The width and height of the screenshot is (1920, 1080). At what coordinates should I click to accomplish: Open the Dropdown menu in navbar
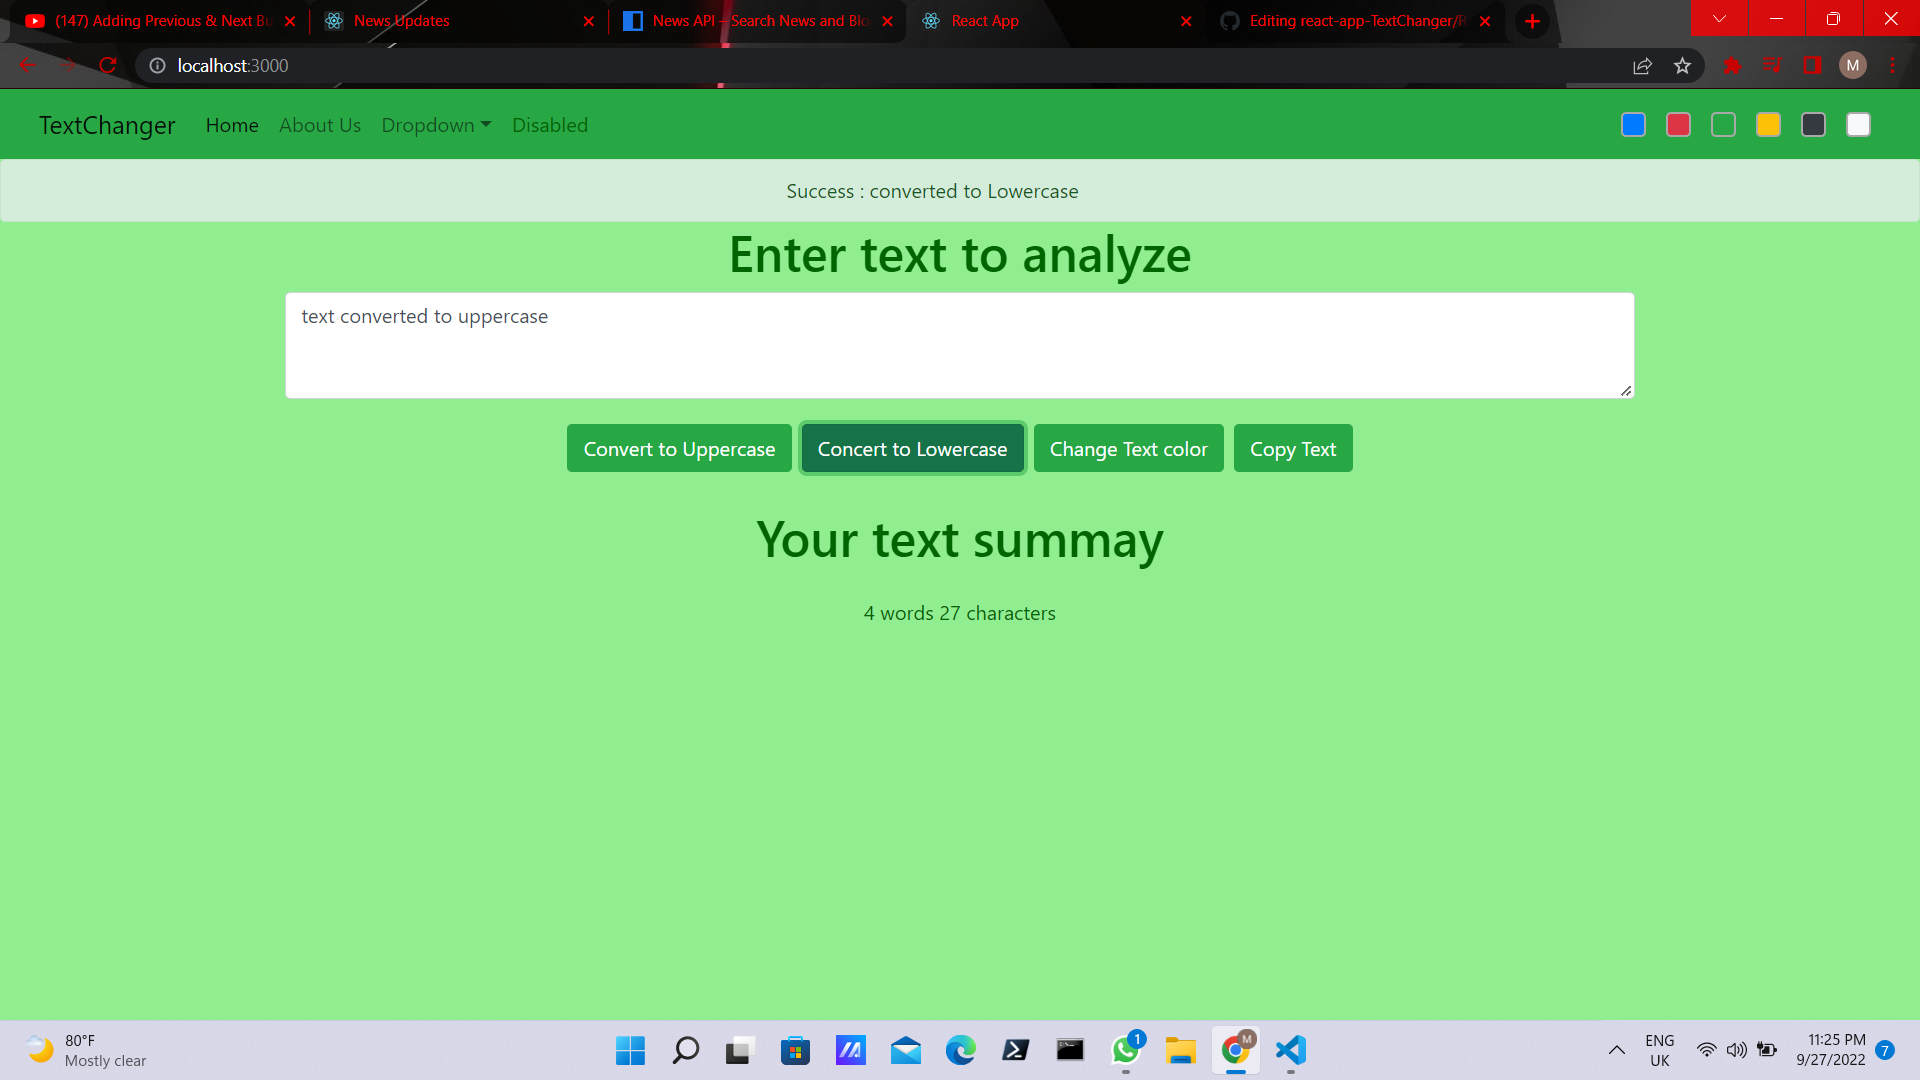436,125
